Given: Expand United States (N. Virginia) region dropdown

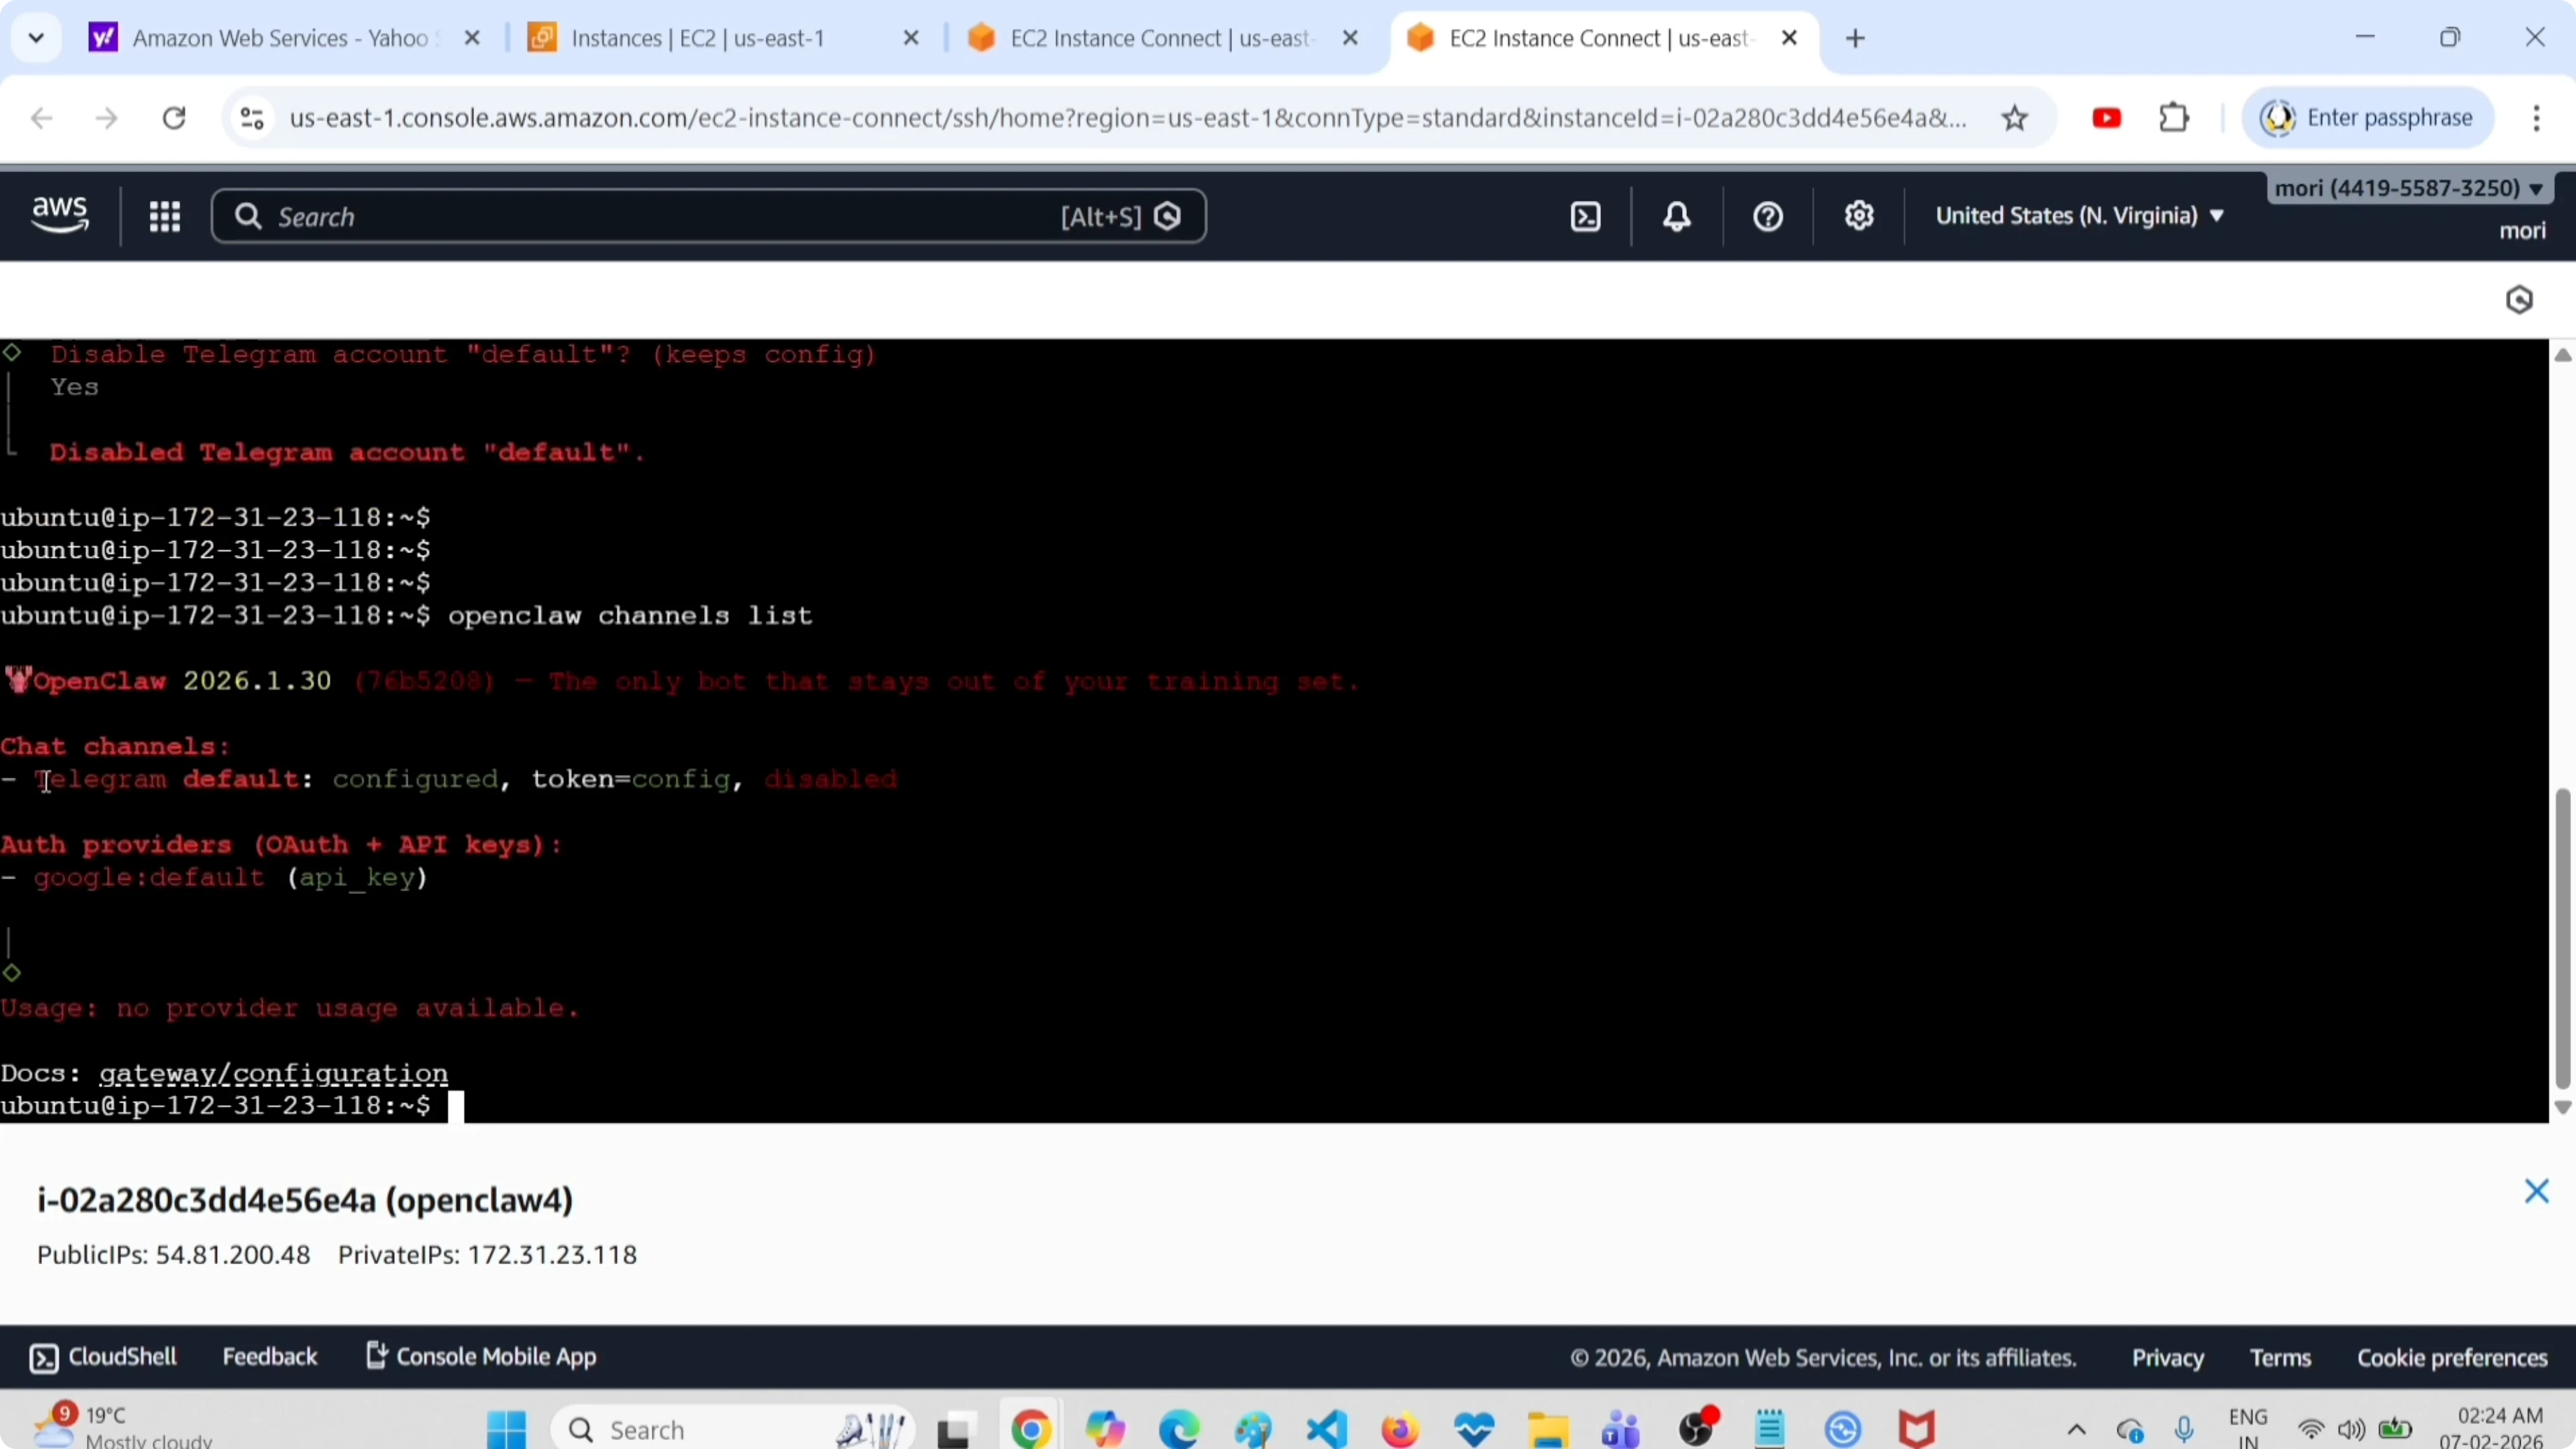Looking at the screenshot, I should click(2079, 216).
